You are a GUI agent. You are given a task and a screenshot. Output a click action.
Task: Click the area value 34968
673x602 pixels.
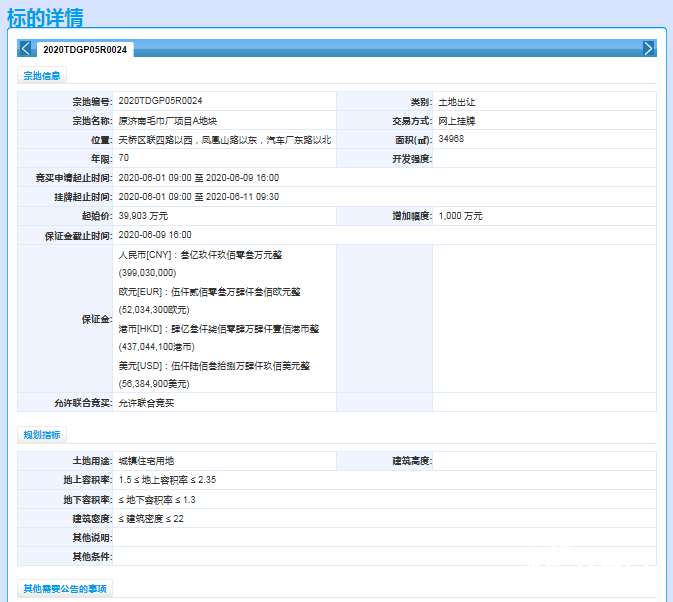coord(451,140)
